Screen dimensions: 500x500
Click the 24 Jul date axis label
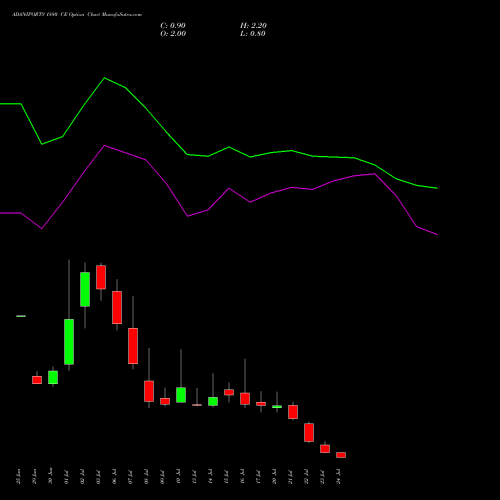[x=339, y=477]
